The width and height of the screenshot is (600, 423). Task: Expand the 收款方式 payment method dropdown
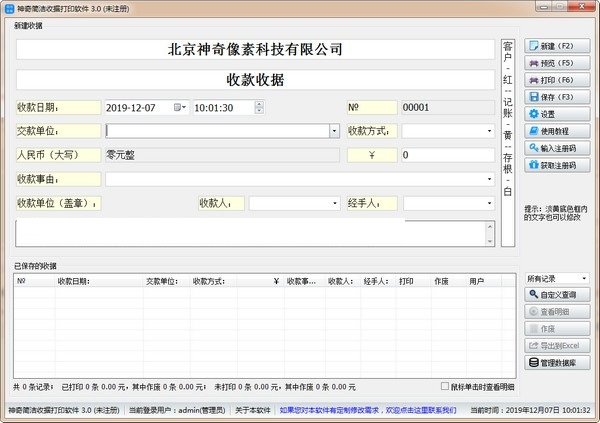489,131
